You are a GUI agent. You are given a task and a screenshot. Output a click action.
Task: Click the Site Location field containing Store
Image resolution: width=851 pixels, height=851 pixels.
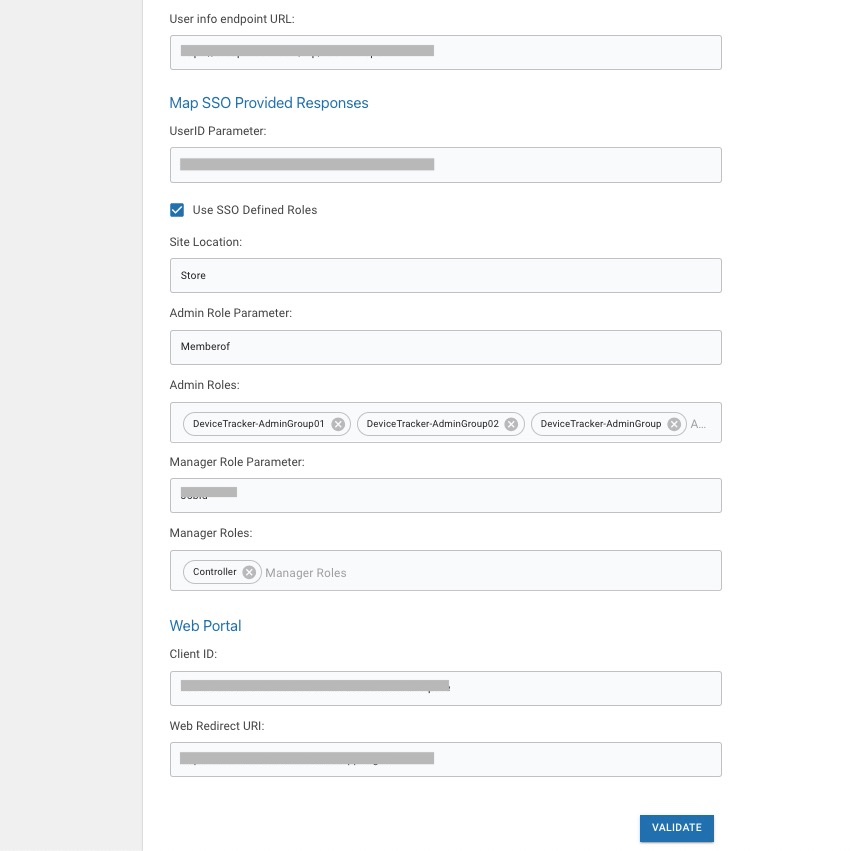pos(445,275)
